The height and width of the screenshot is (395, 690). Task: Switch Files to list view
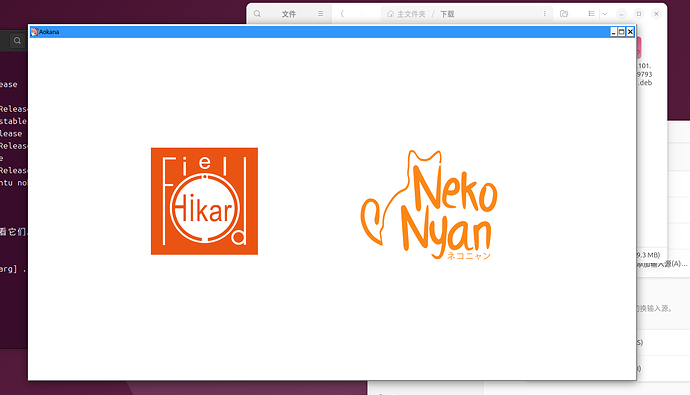point(591,14)
